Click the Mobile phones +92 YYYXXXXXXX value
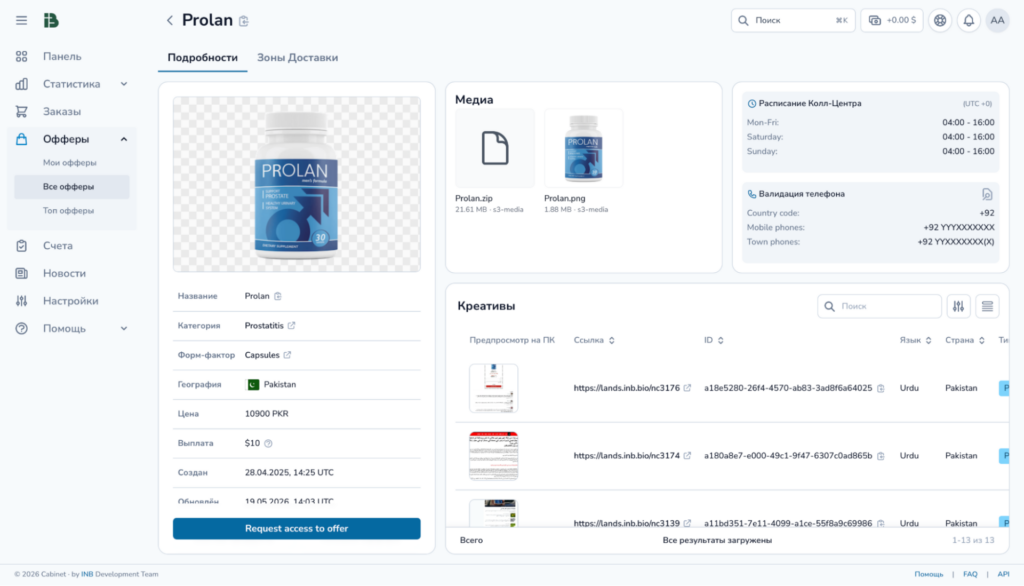This screenshot has width=1024, height=586. tap(959, 227)
